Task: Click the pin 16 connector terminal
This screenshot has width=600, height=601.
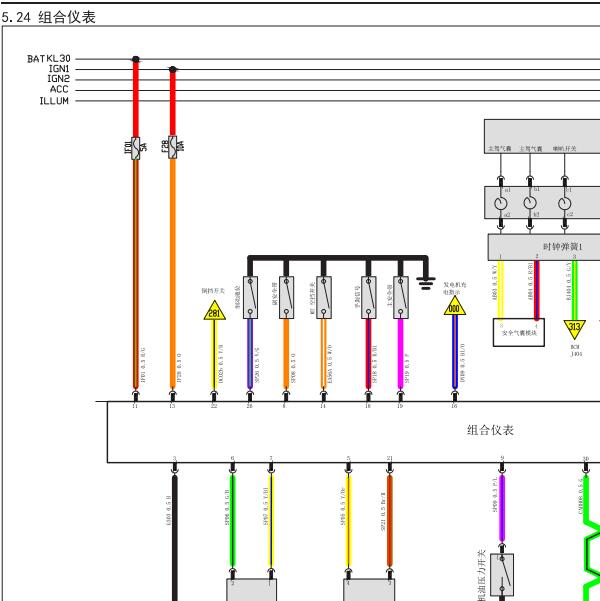Action: 455,395
